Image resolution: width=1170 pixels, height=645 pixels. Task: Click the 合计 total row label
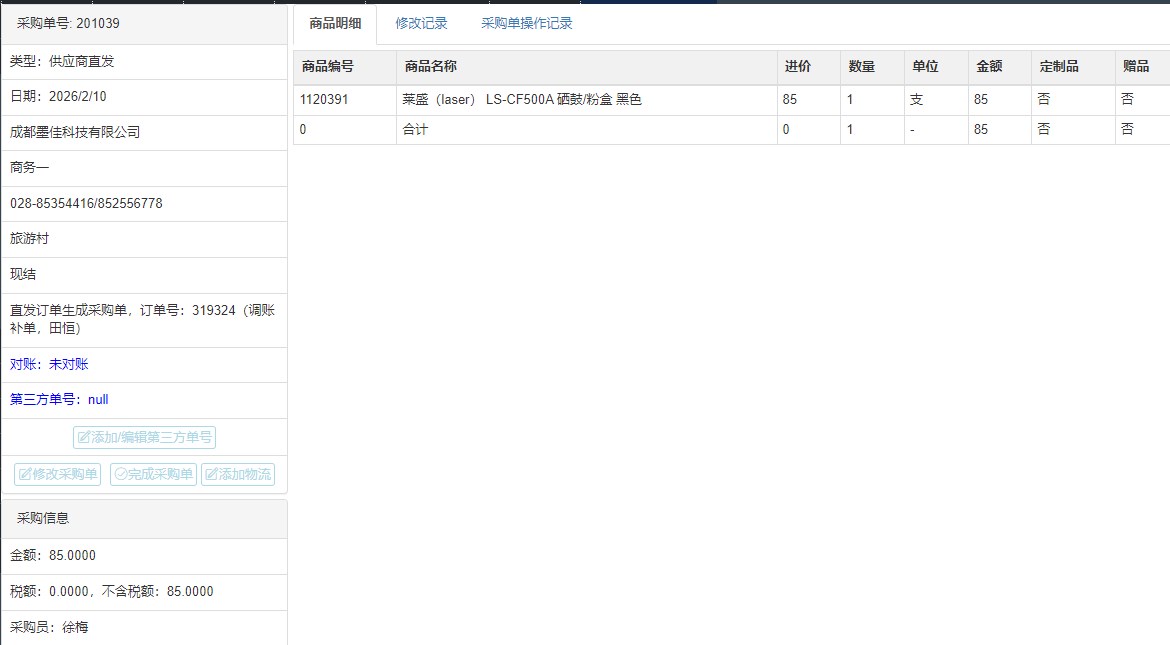pyautogui.click(x=414, y=129)
